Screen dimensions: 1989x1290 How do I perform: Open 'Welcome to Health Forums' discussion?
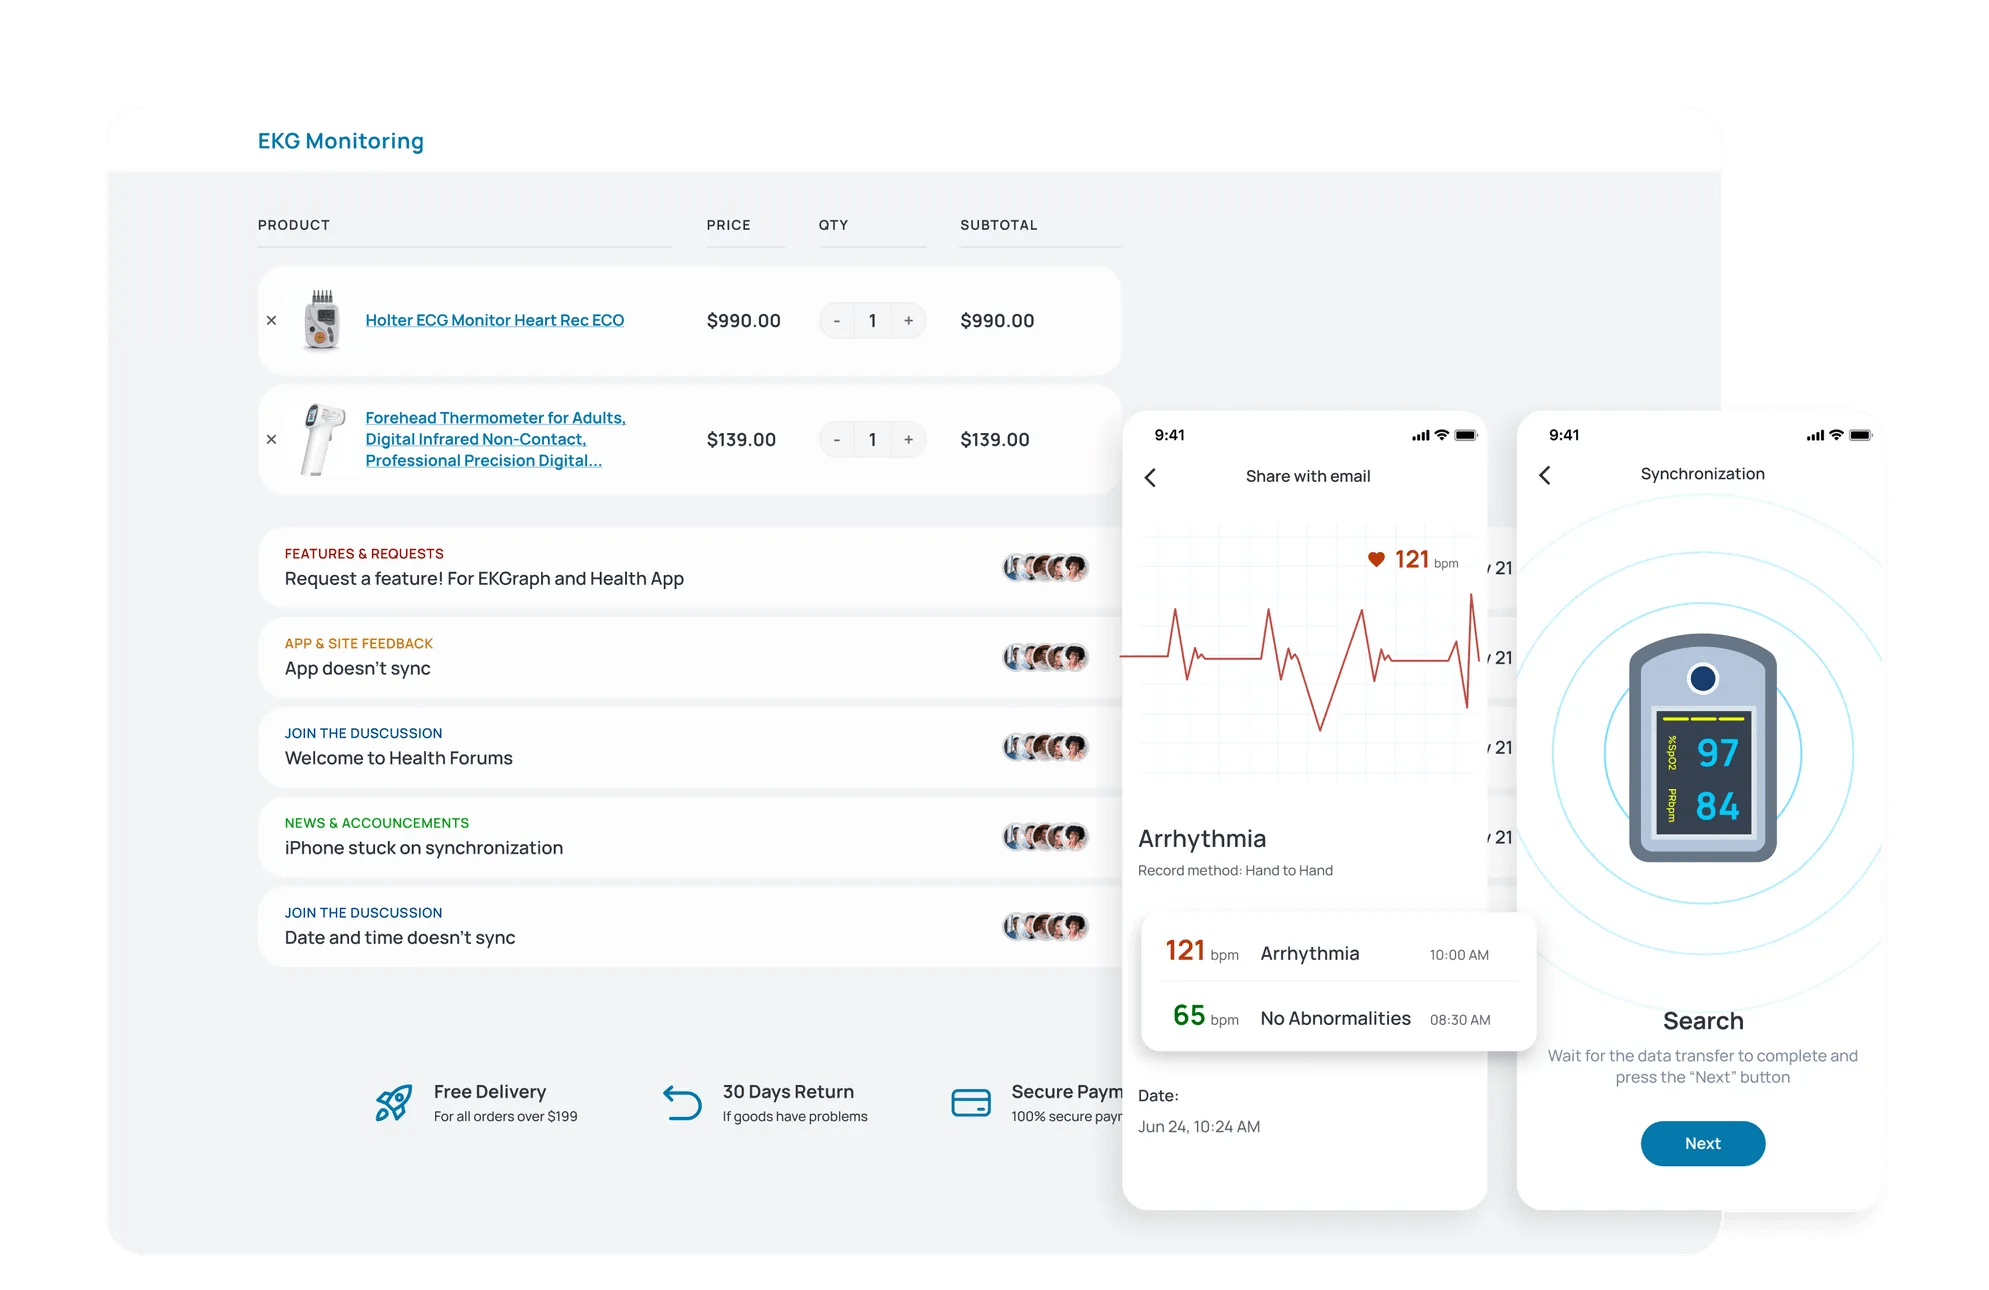tap(398, 758)
